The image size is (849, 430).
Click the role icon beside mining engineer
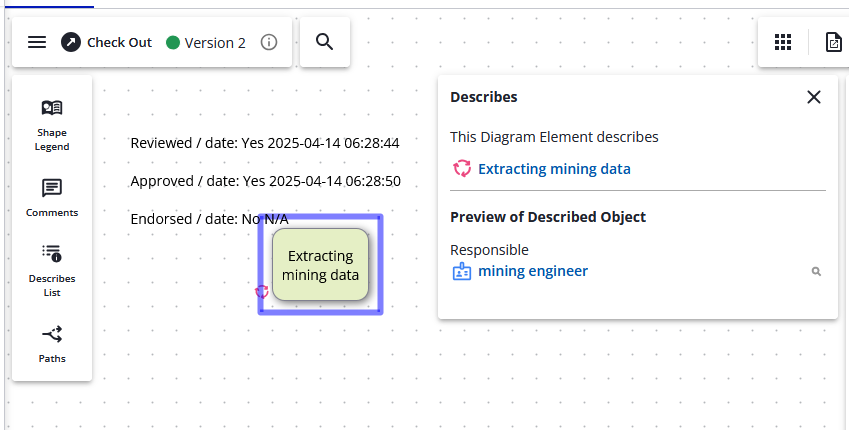pyautogui.click(x=461, y=271)
